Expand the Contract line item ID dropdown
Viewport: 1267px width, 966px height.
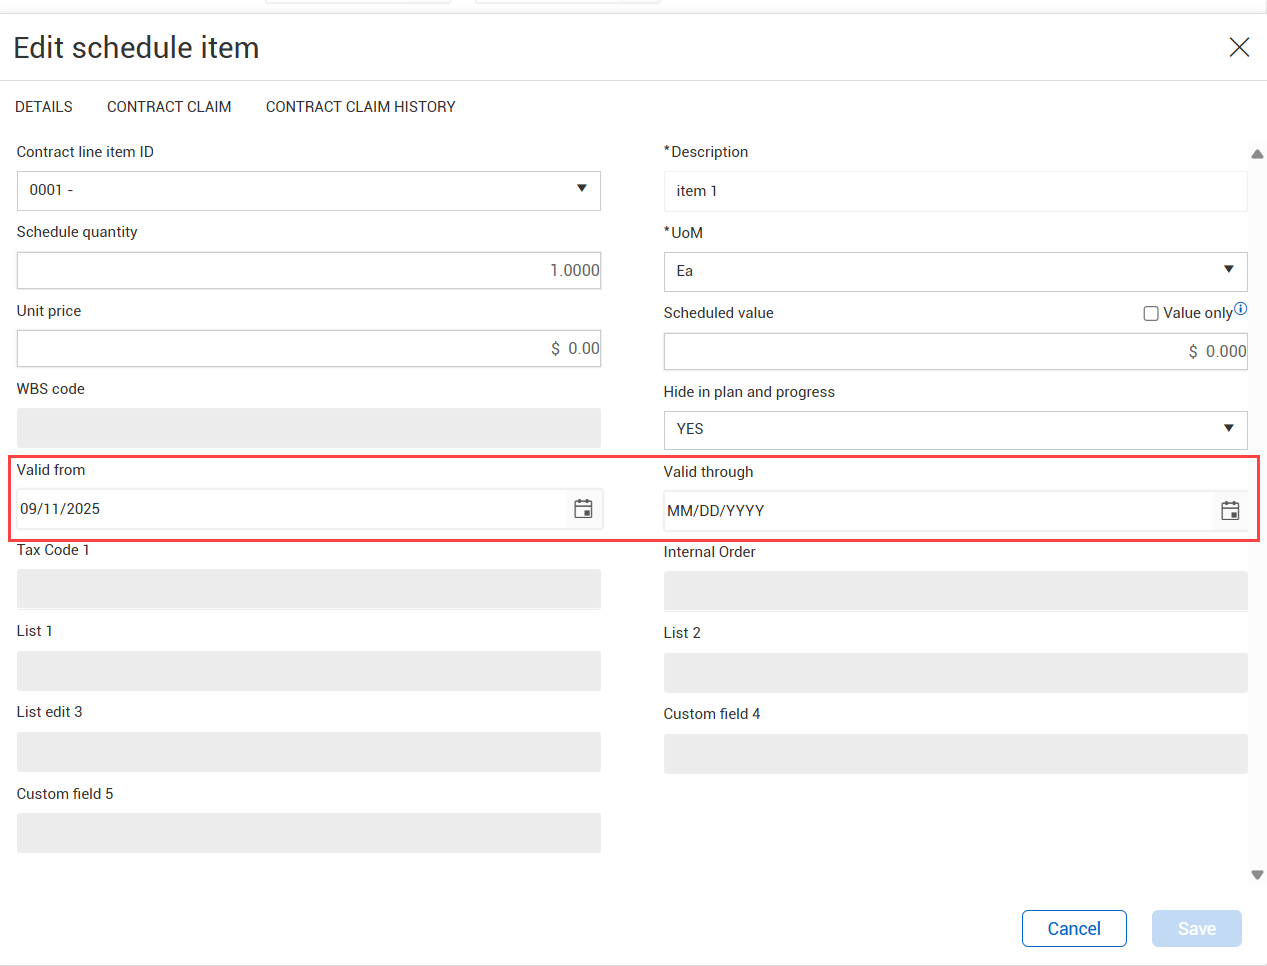point(581,189)
